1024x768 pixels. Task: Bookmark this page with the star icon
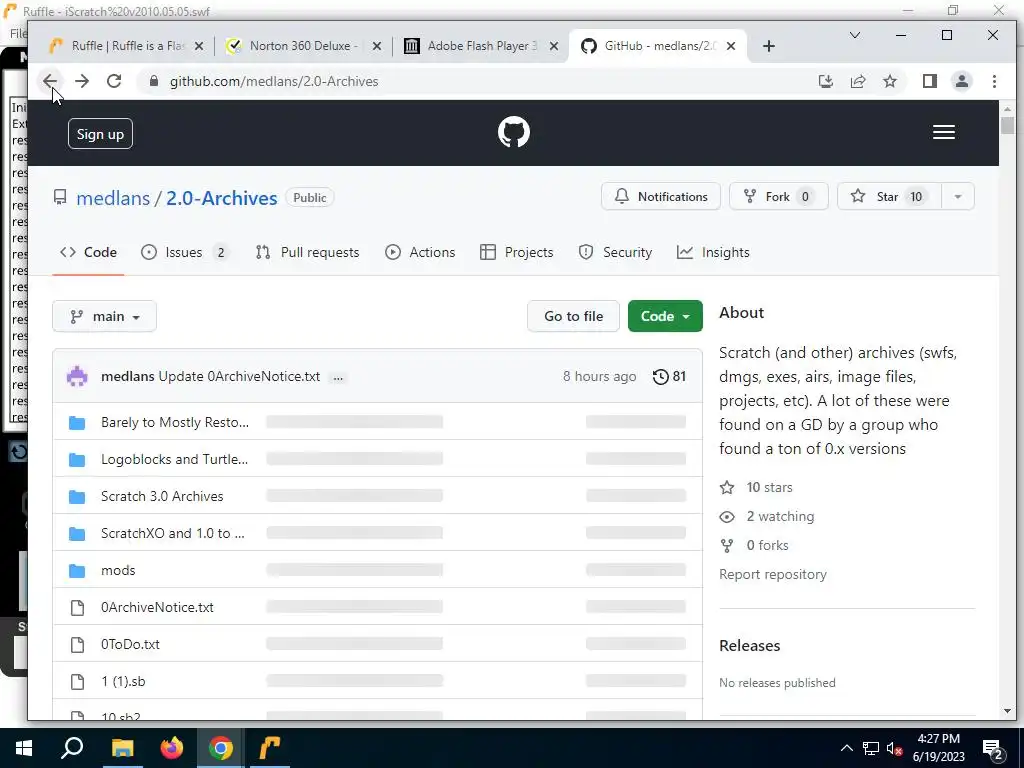point(889,81)
